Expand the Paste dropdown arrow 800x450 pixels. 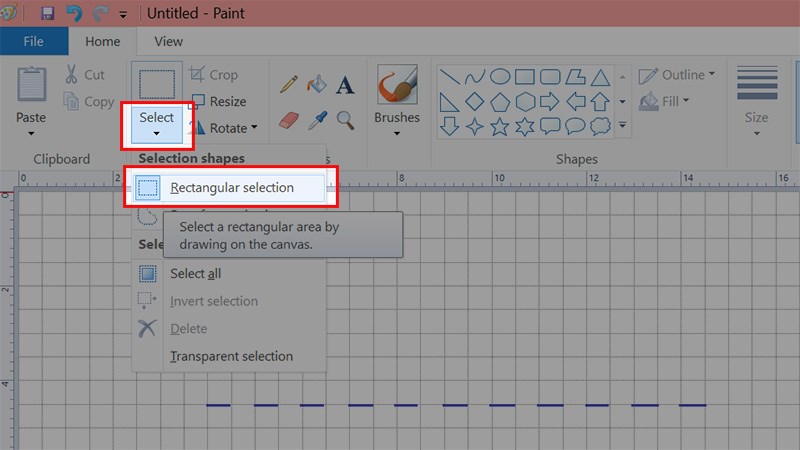point(31,134)
